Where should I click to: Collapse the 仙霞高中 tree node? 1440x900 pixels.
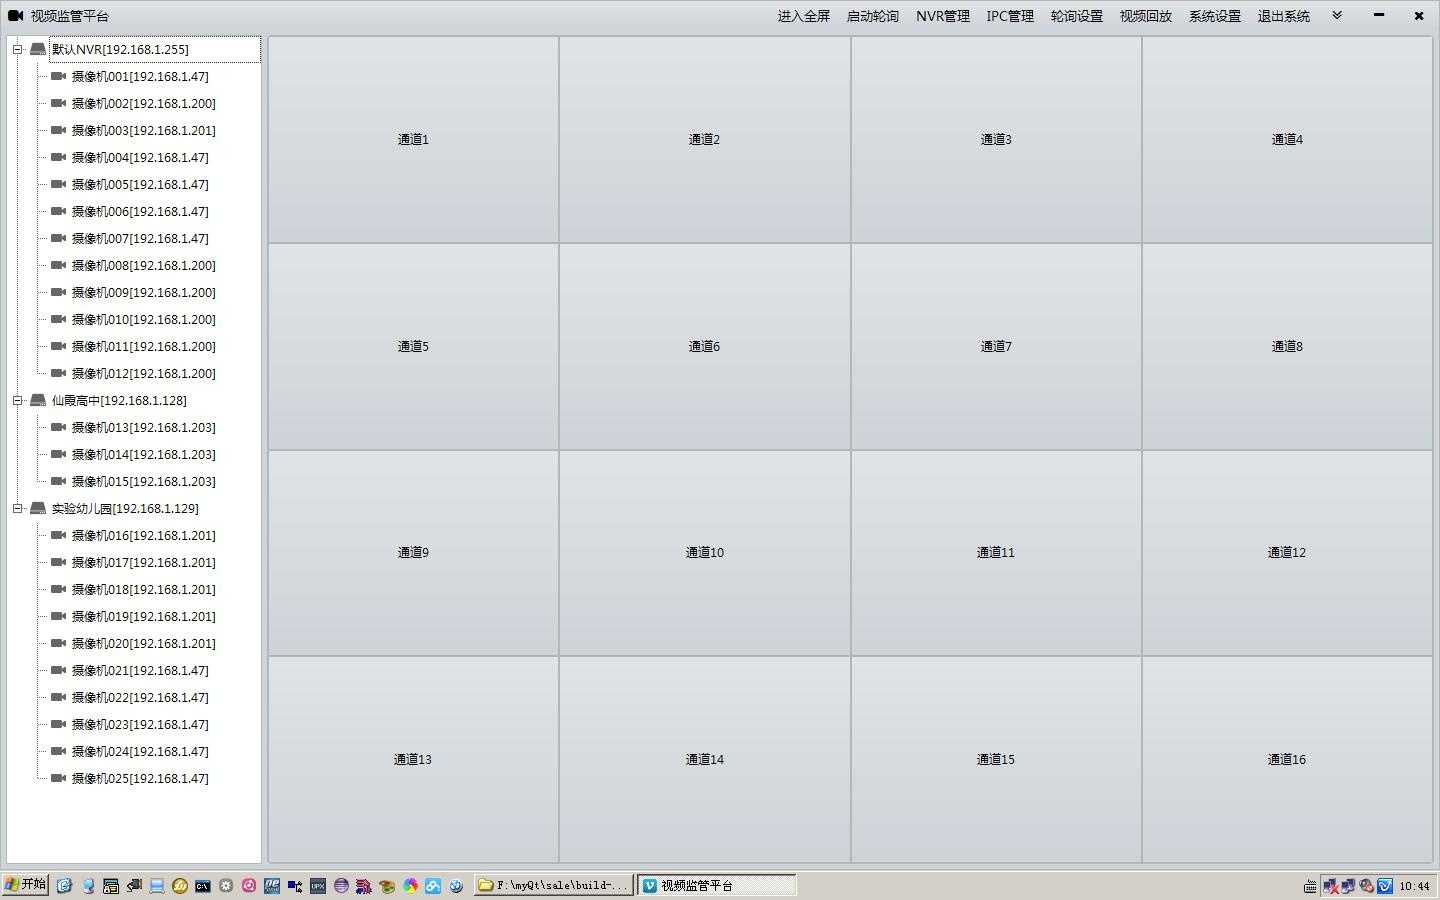click(x=17, y=400)
